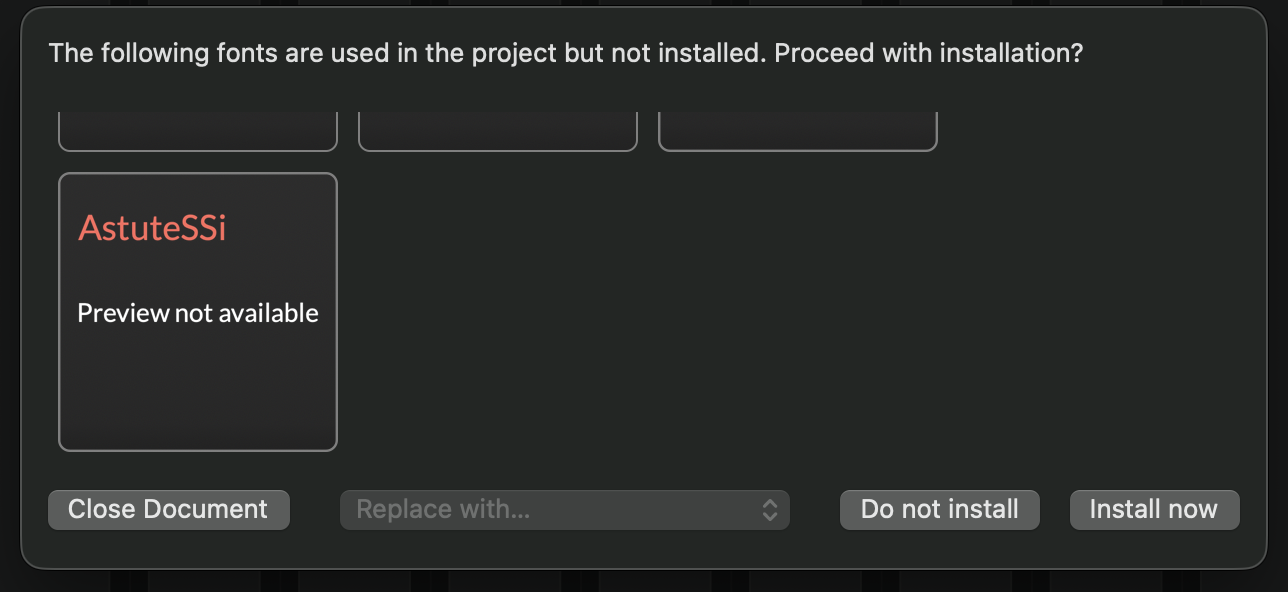The height and width of the screenshot is (592, 1288).
Task: Select the partially visible left font card
Action: [x=198, y=132]
